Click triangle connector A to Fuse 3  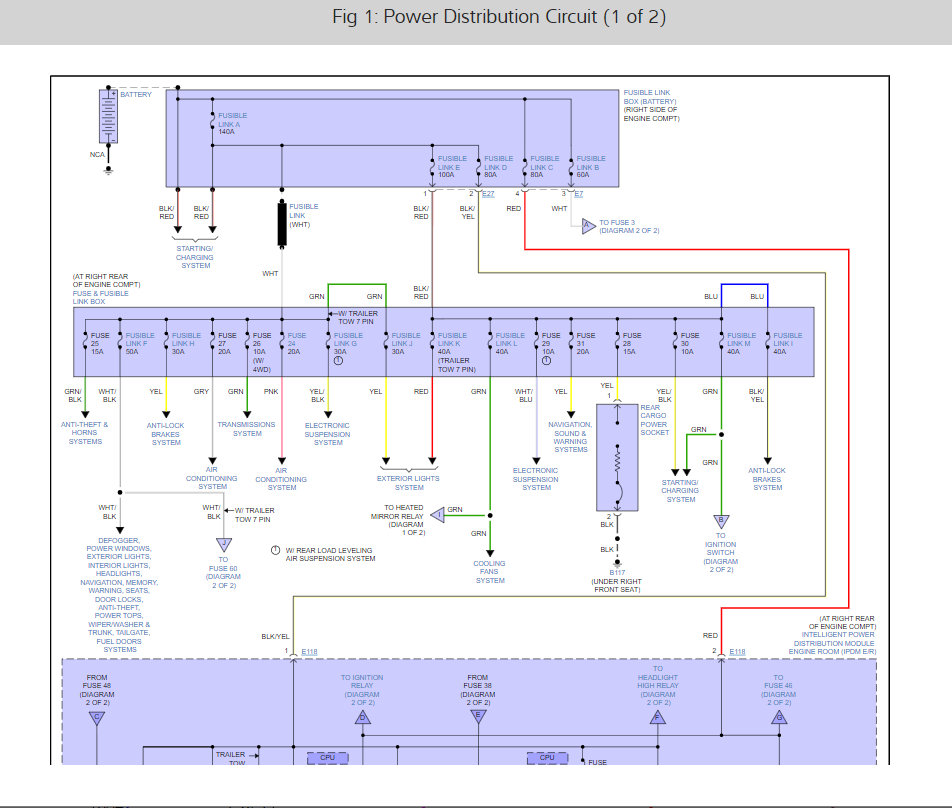pyautogui.click(x=588, y=226)
